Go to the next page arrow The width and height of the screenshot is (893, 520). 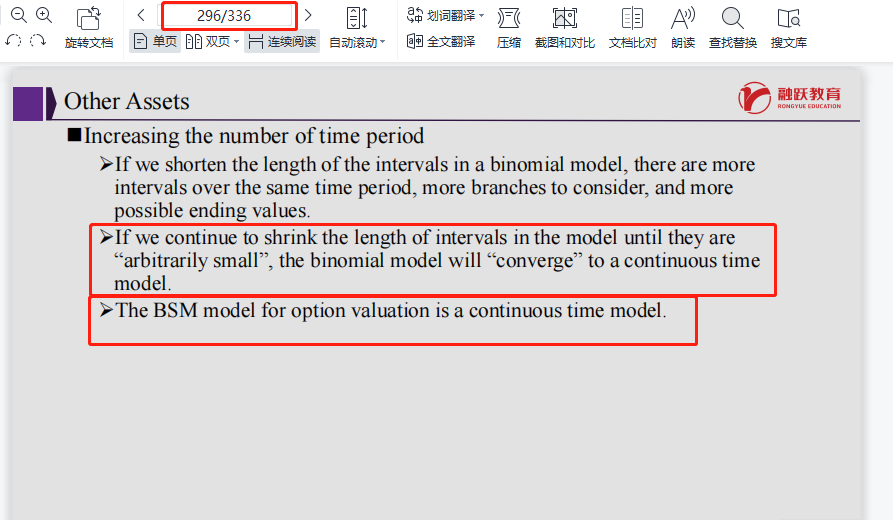pyautogui.click(x=308, y=15)
